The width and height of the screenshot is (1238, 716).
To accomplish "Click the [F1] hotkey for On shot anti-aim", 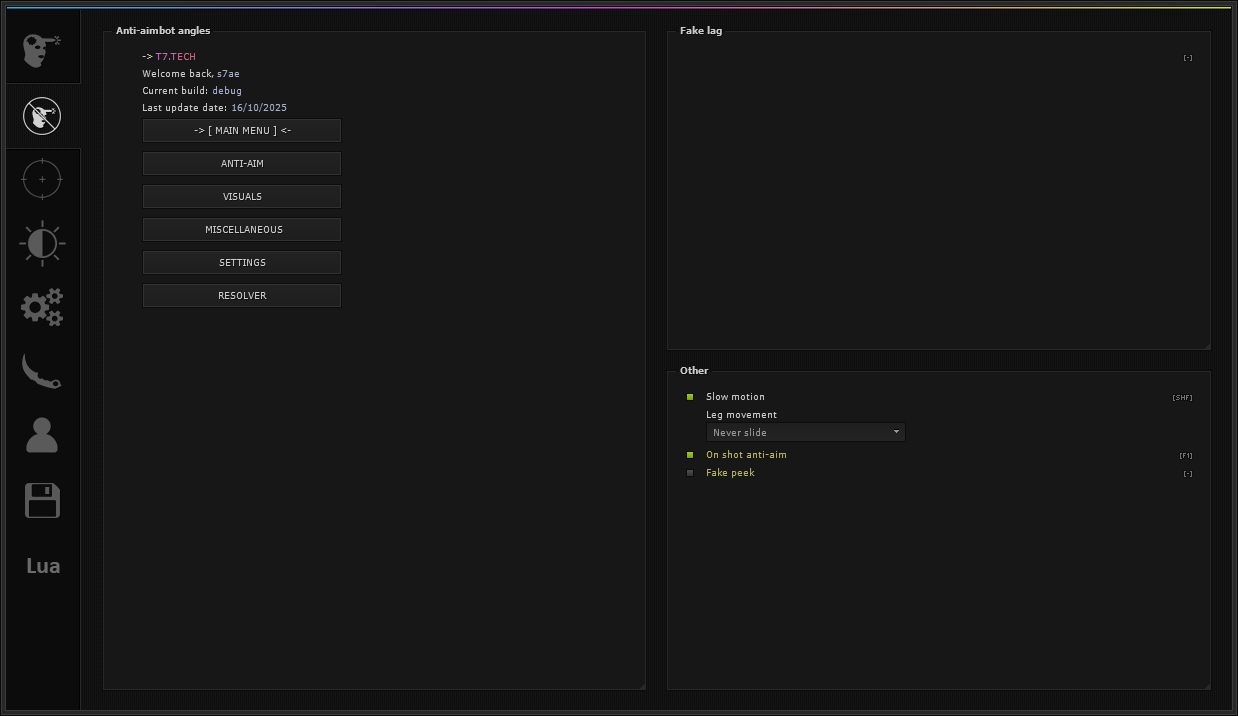I will 1186,456.
